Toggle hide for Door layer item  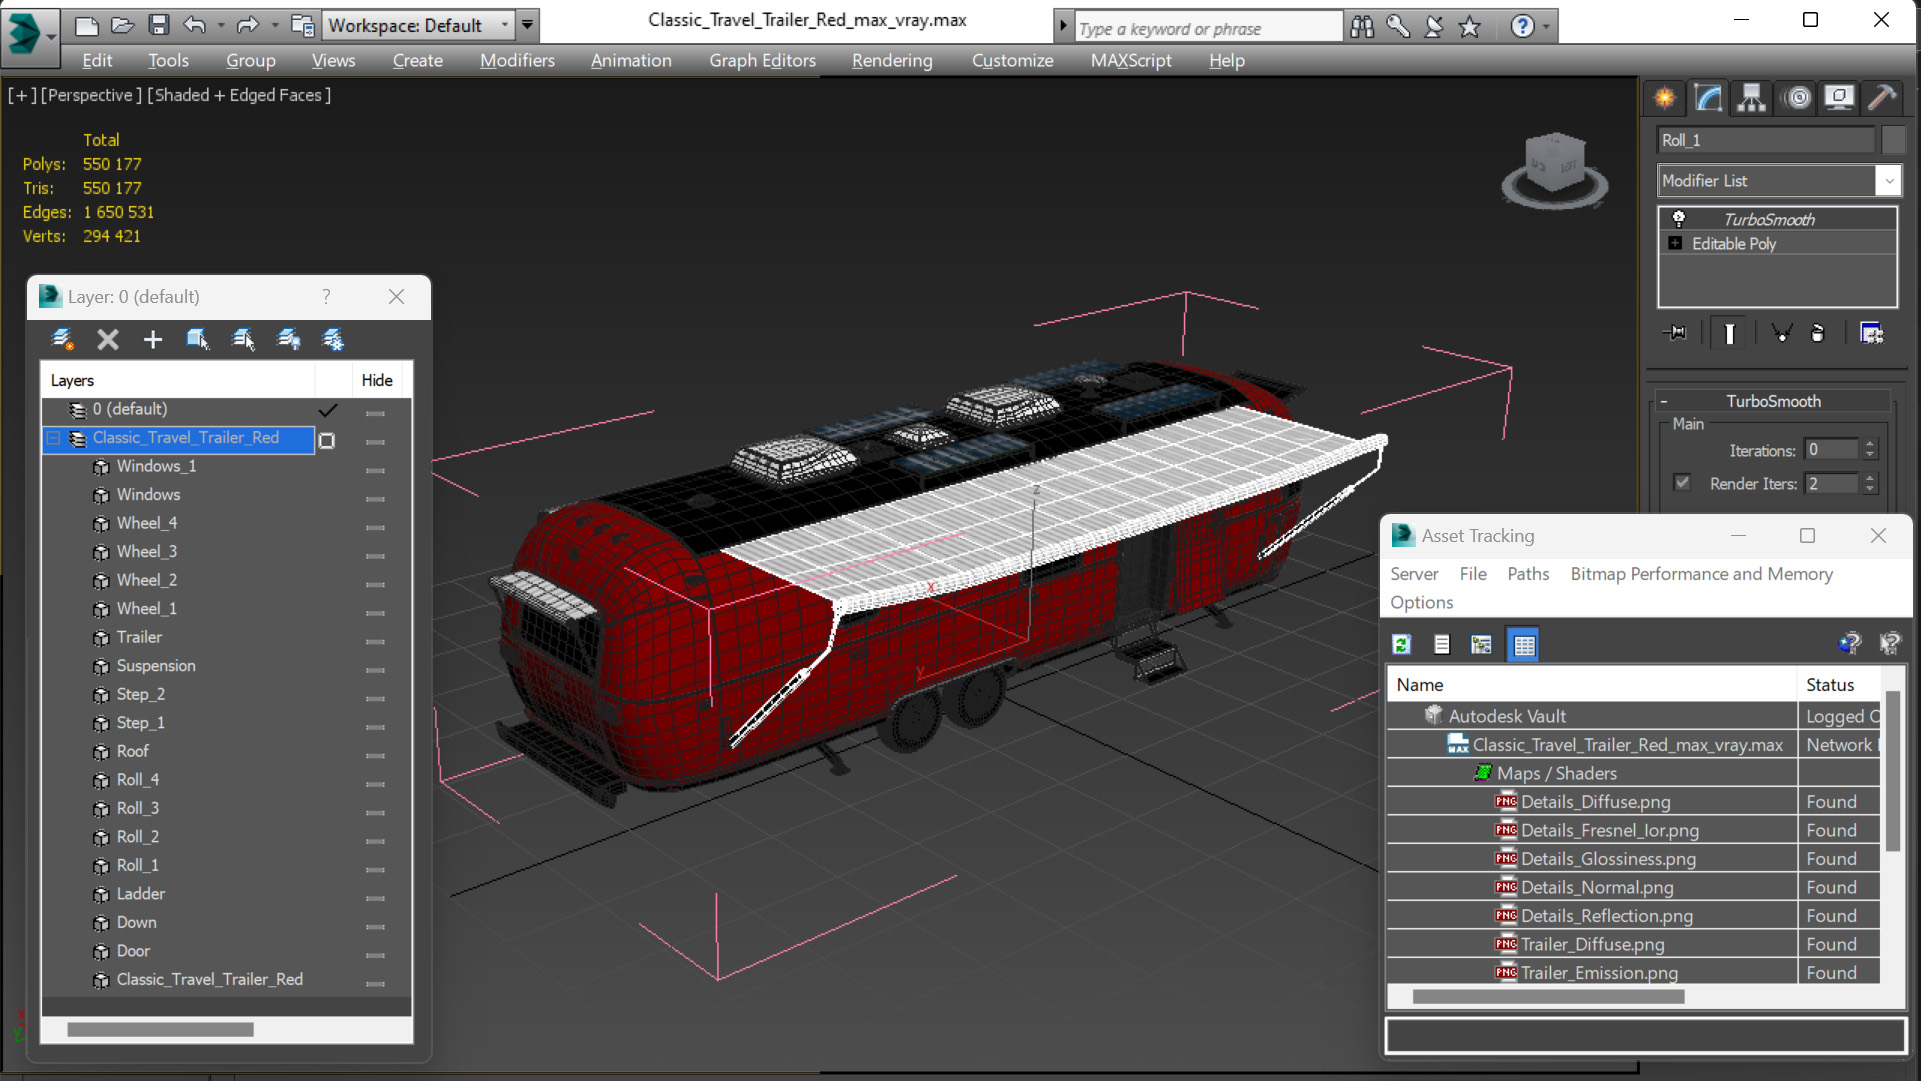(375, 955)
